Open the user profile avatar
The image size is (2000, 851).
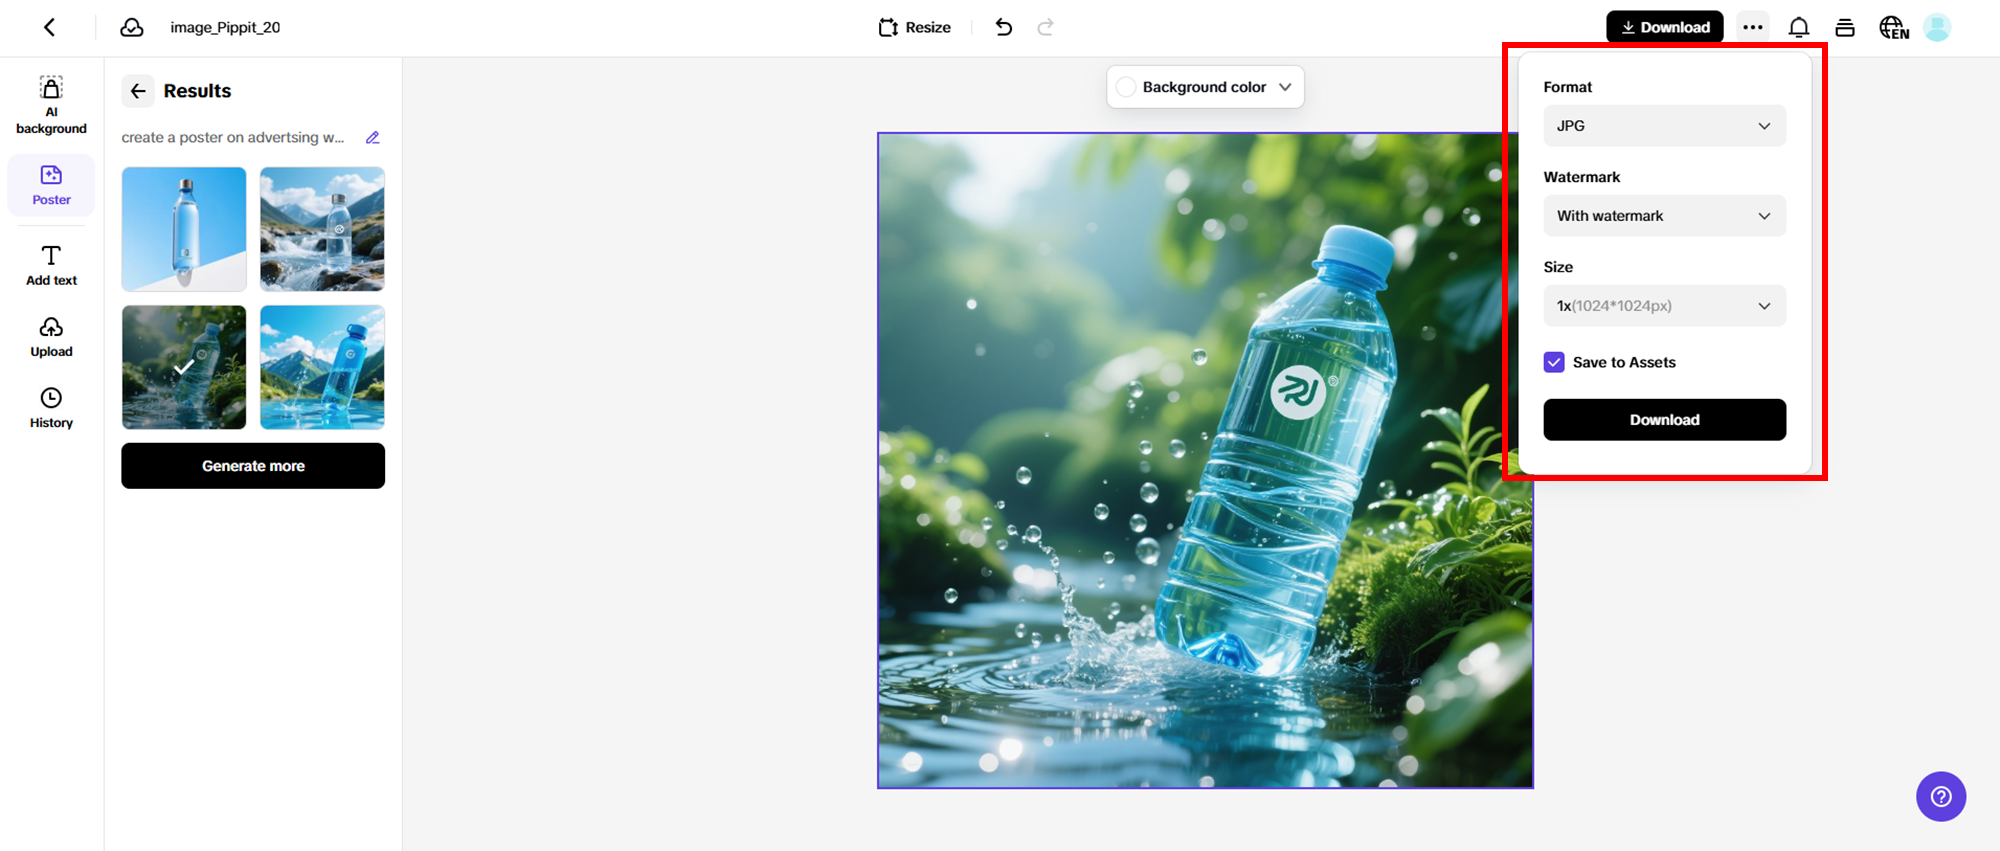pyautogui.click(x=1937, y=27)
